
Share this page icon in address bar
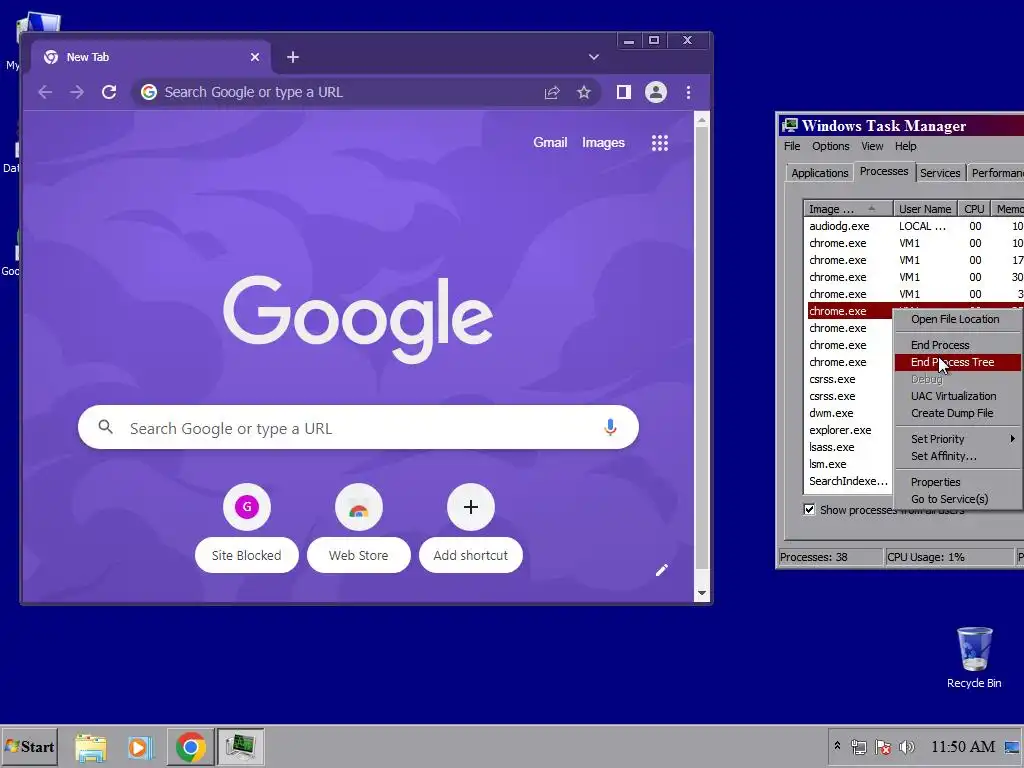coord(552,92)
